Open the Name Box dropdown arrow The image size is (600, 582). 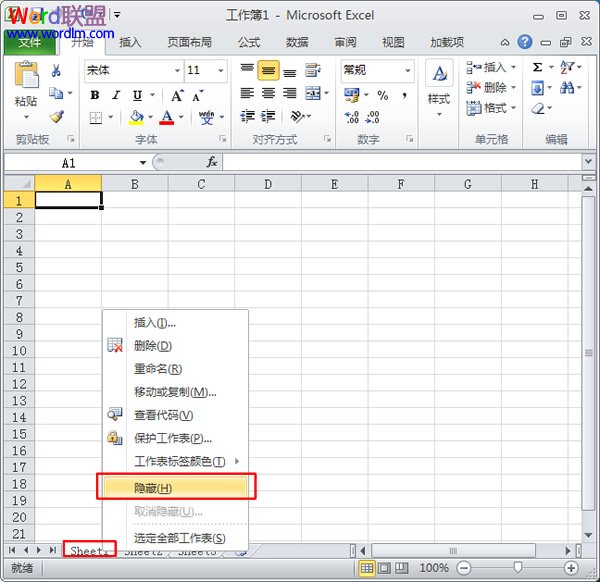point(143,162)
